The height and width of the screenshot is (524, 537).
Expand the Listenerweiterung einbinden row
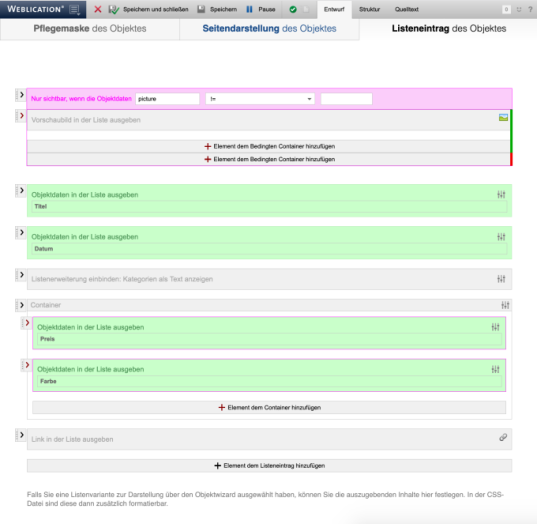(x=21, y=275)
